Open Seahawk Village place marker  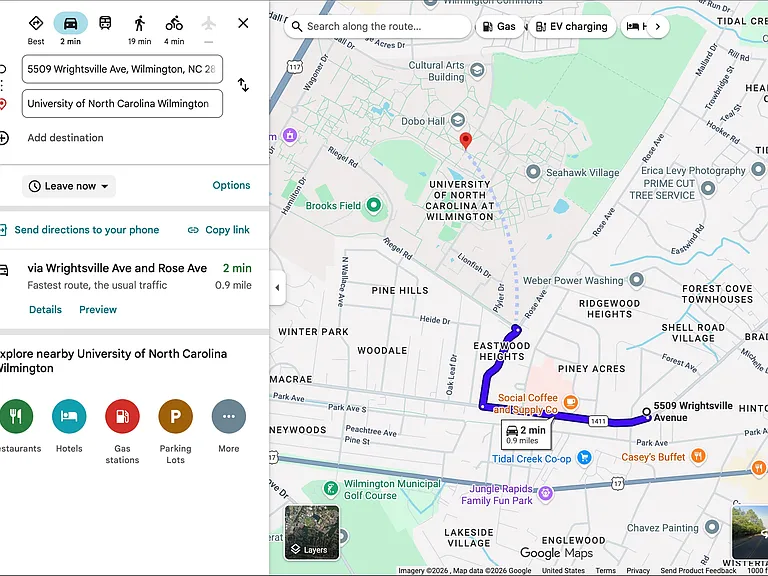[533, 172]
